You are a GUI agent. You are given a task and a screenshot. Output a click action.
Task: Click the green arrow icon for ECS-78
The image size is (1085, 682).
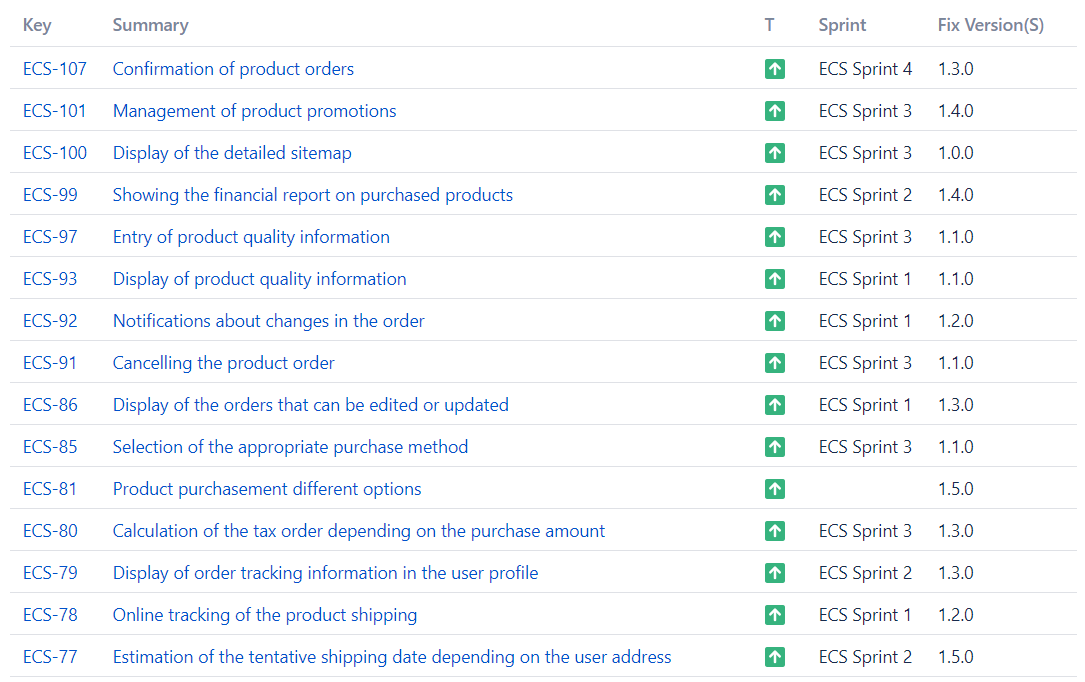point(774,615)
